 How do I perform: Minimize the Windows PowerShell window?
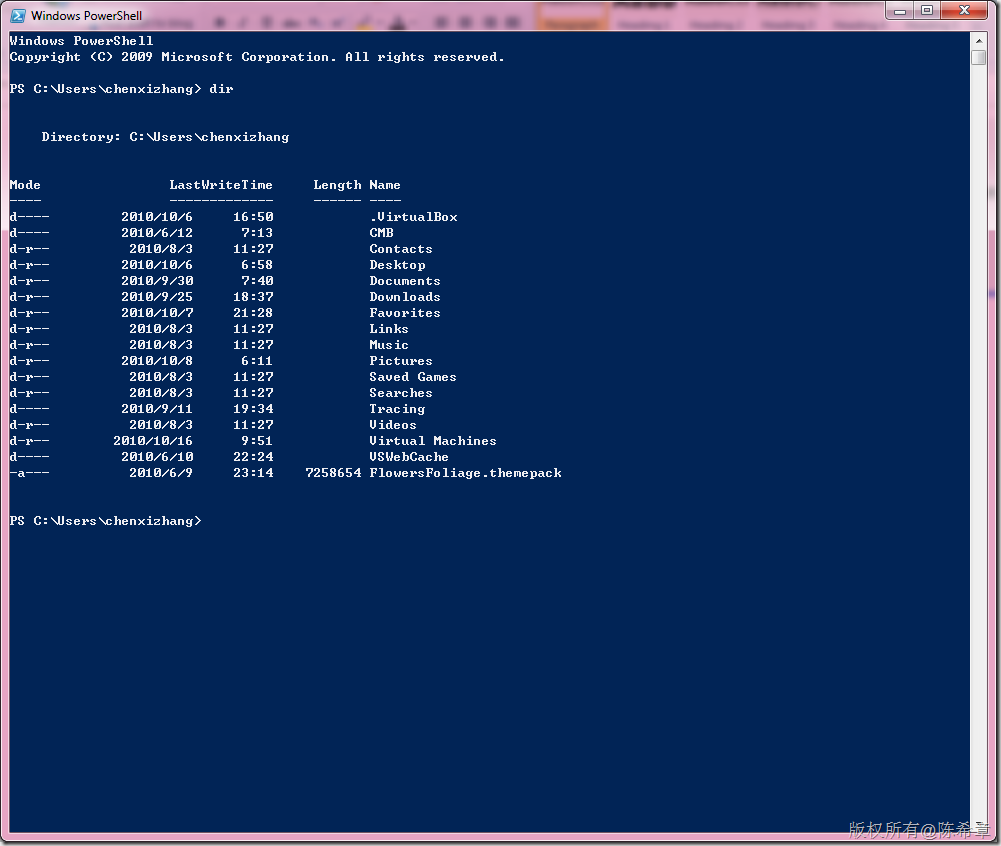[899, 10]
